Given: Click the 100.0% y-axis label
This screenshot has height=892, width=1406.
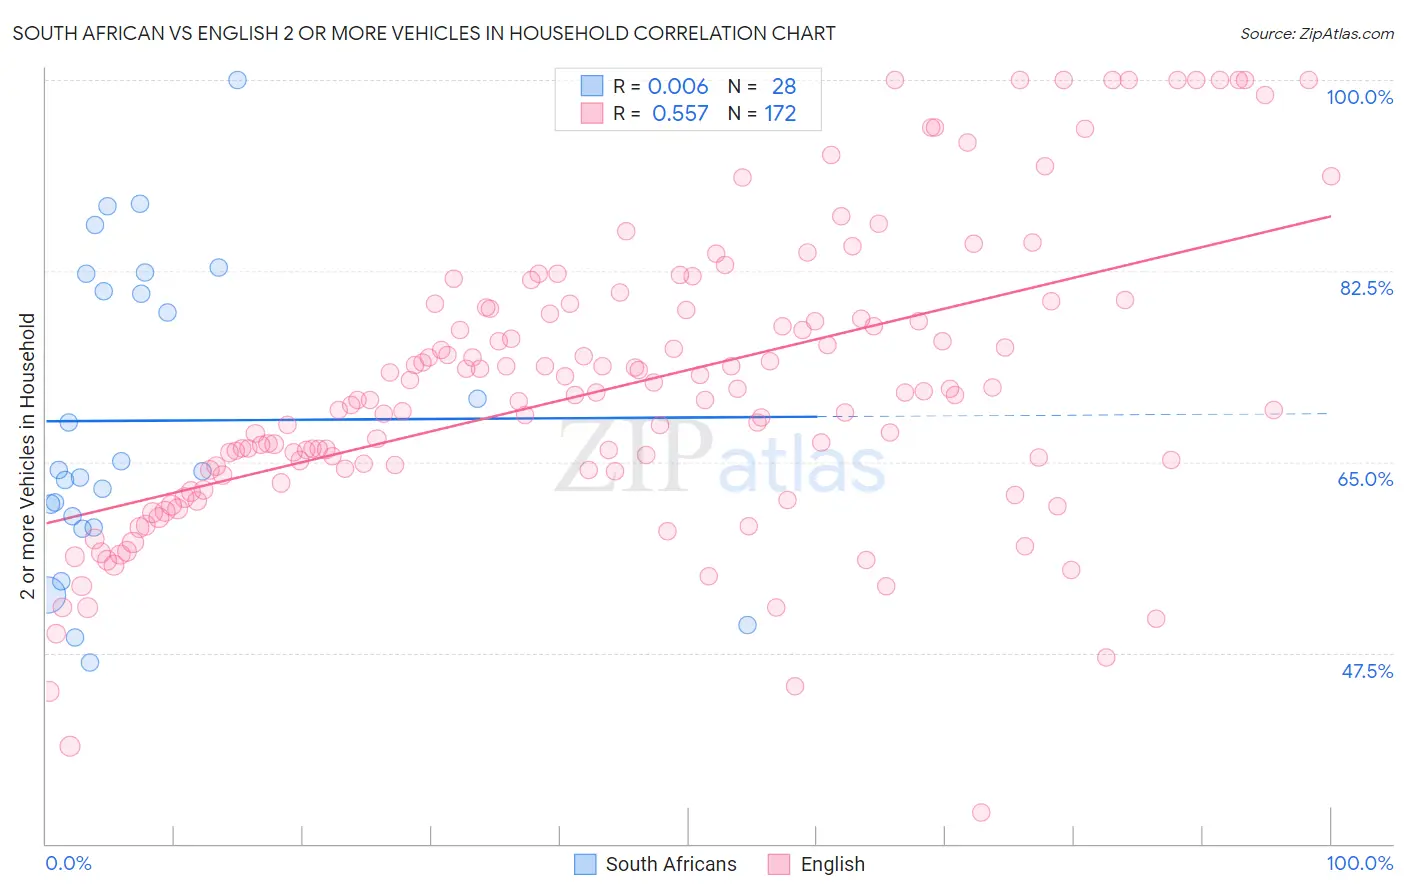Looking at the screenshot, I should [x=1359, y=97].
